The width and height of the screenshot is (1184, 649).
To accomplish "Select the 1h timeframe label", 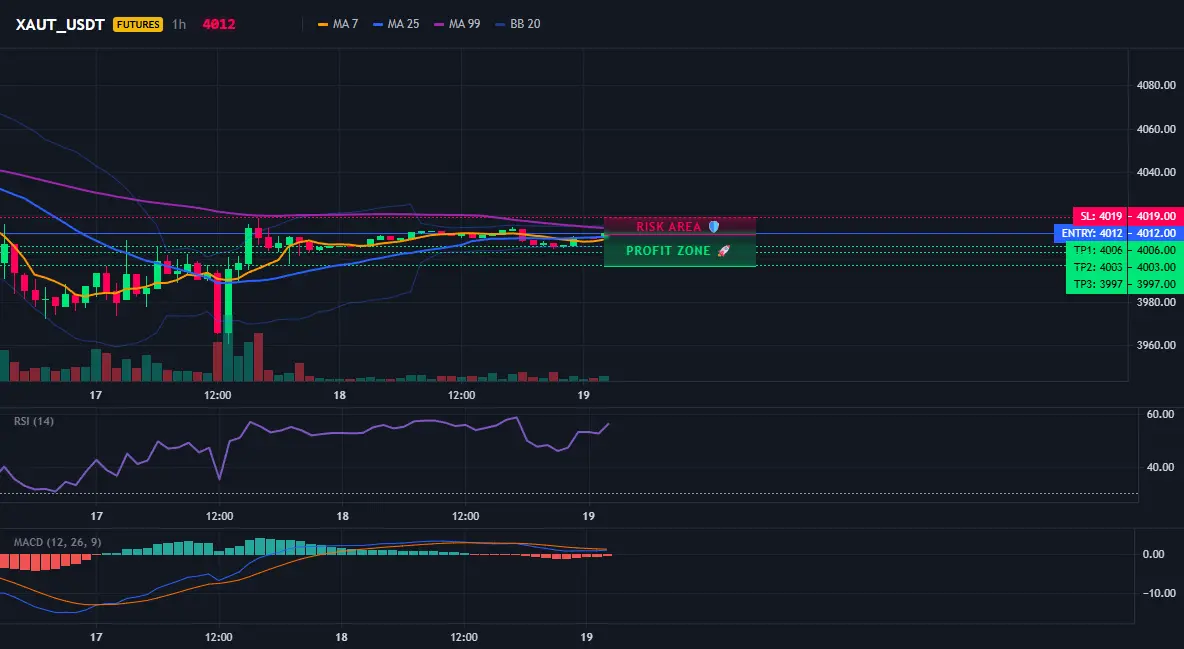I will [179, 24].
